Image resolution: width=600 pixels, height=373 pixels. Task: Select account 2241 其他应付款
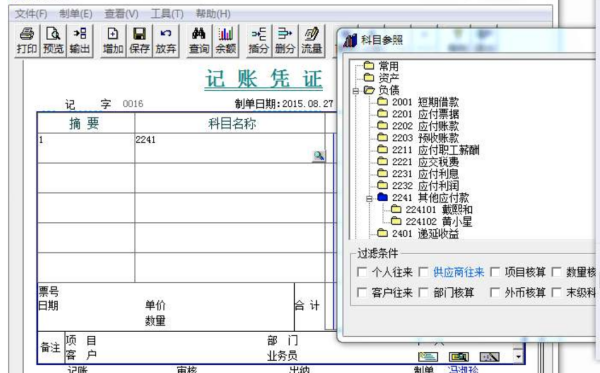(423, 197)
